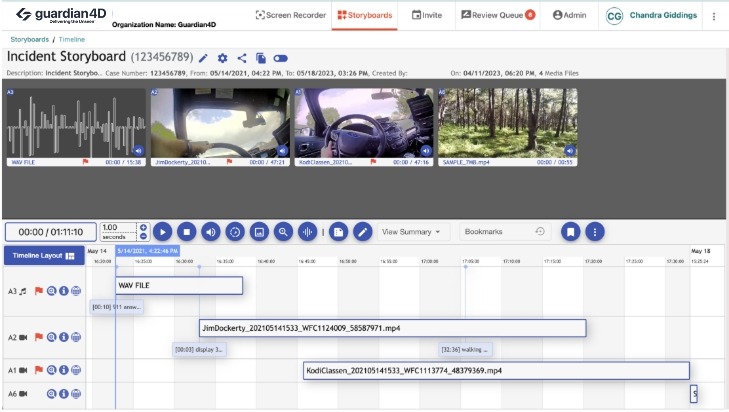The image size is (729, 412).
Task: Show info for track A1
Action: pos(64,370)
